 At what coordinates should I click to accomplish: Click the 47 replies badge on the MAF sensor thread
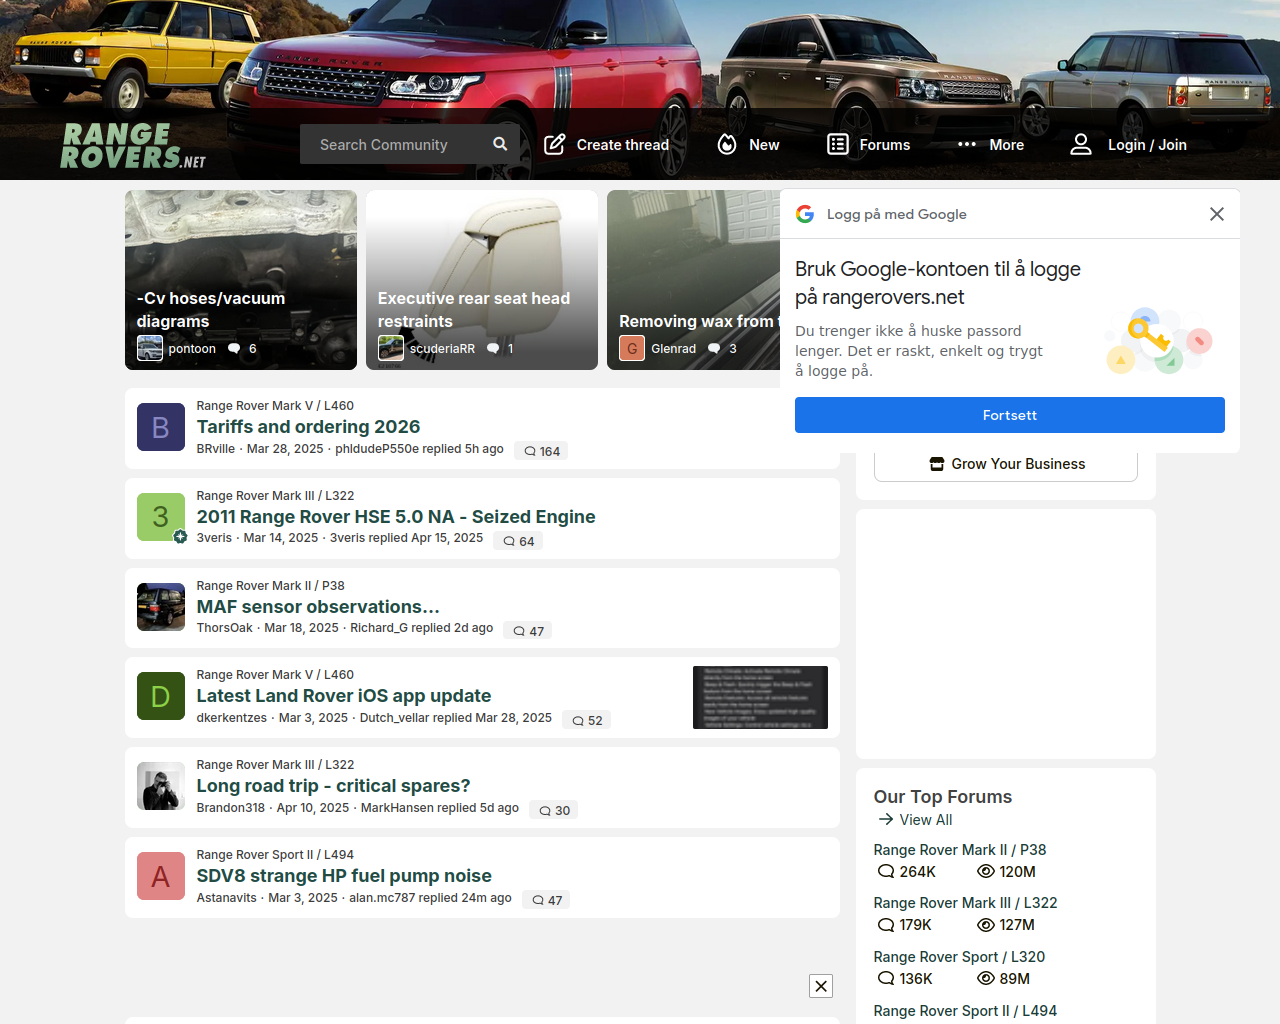tap(528, 631)
